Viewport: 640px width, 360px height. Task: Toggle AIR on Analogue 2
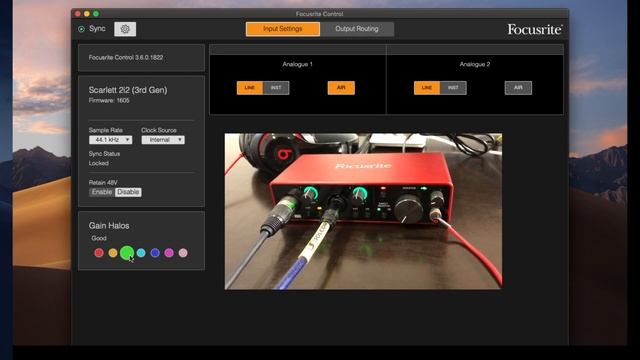pos(518,88)
